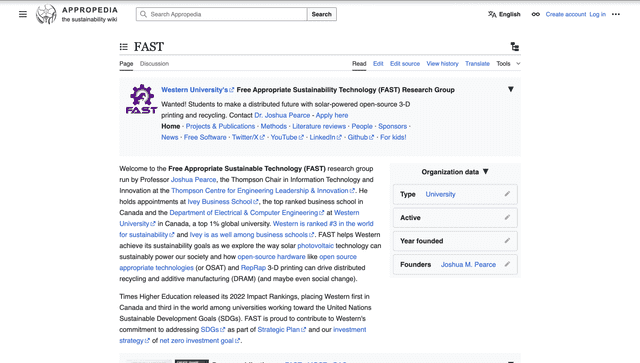Collapse the FAST Research Group banner triangle

[x=511, y=89]
